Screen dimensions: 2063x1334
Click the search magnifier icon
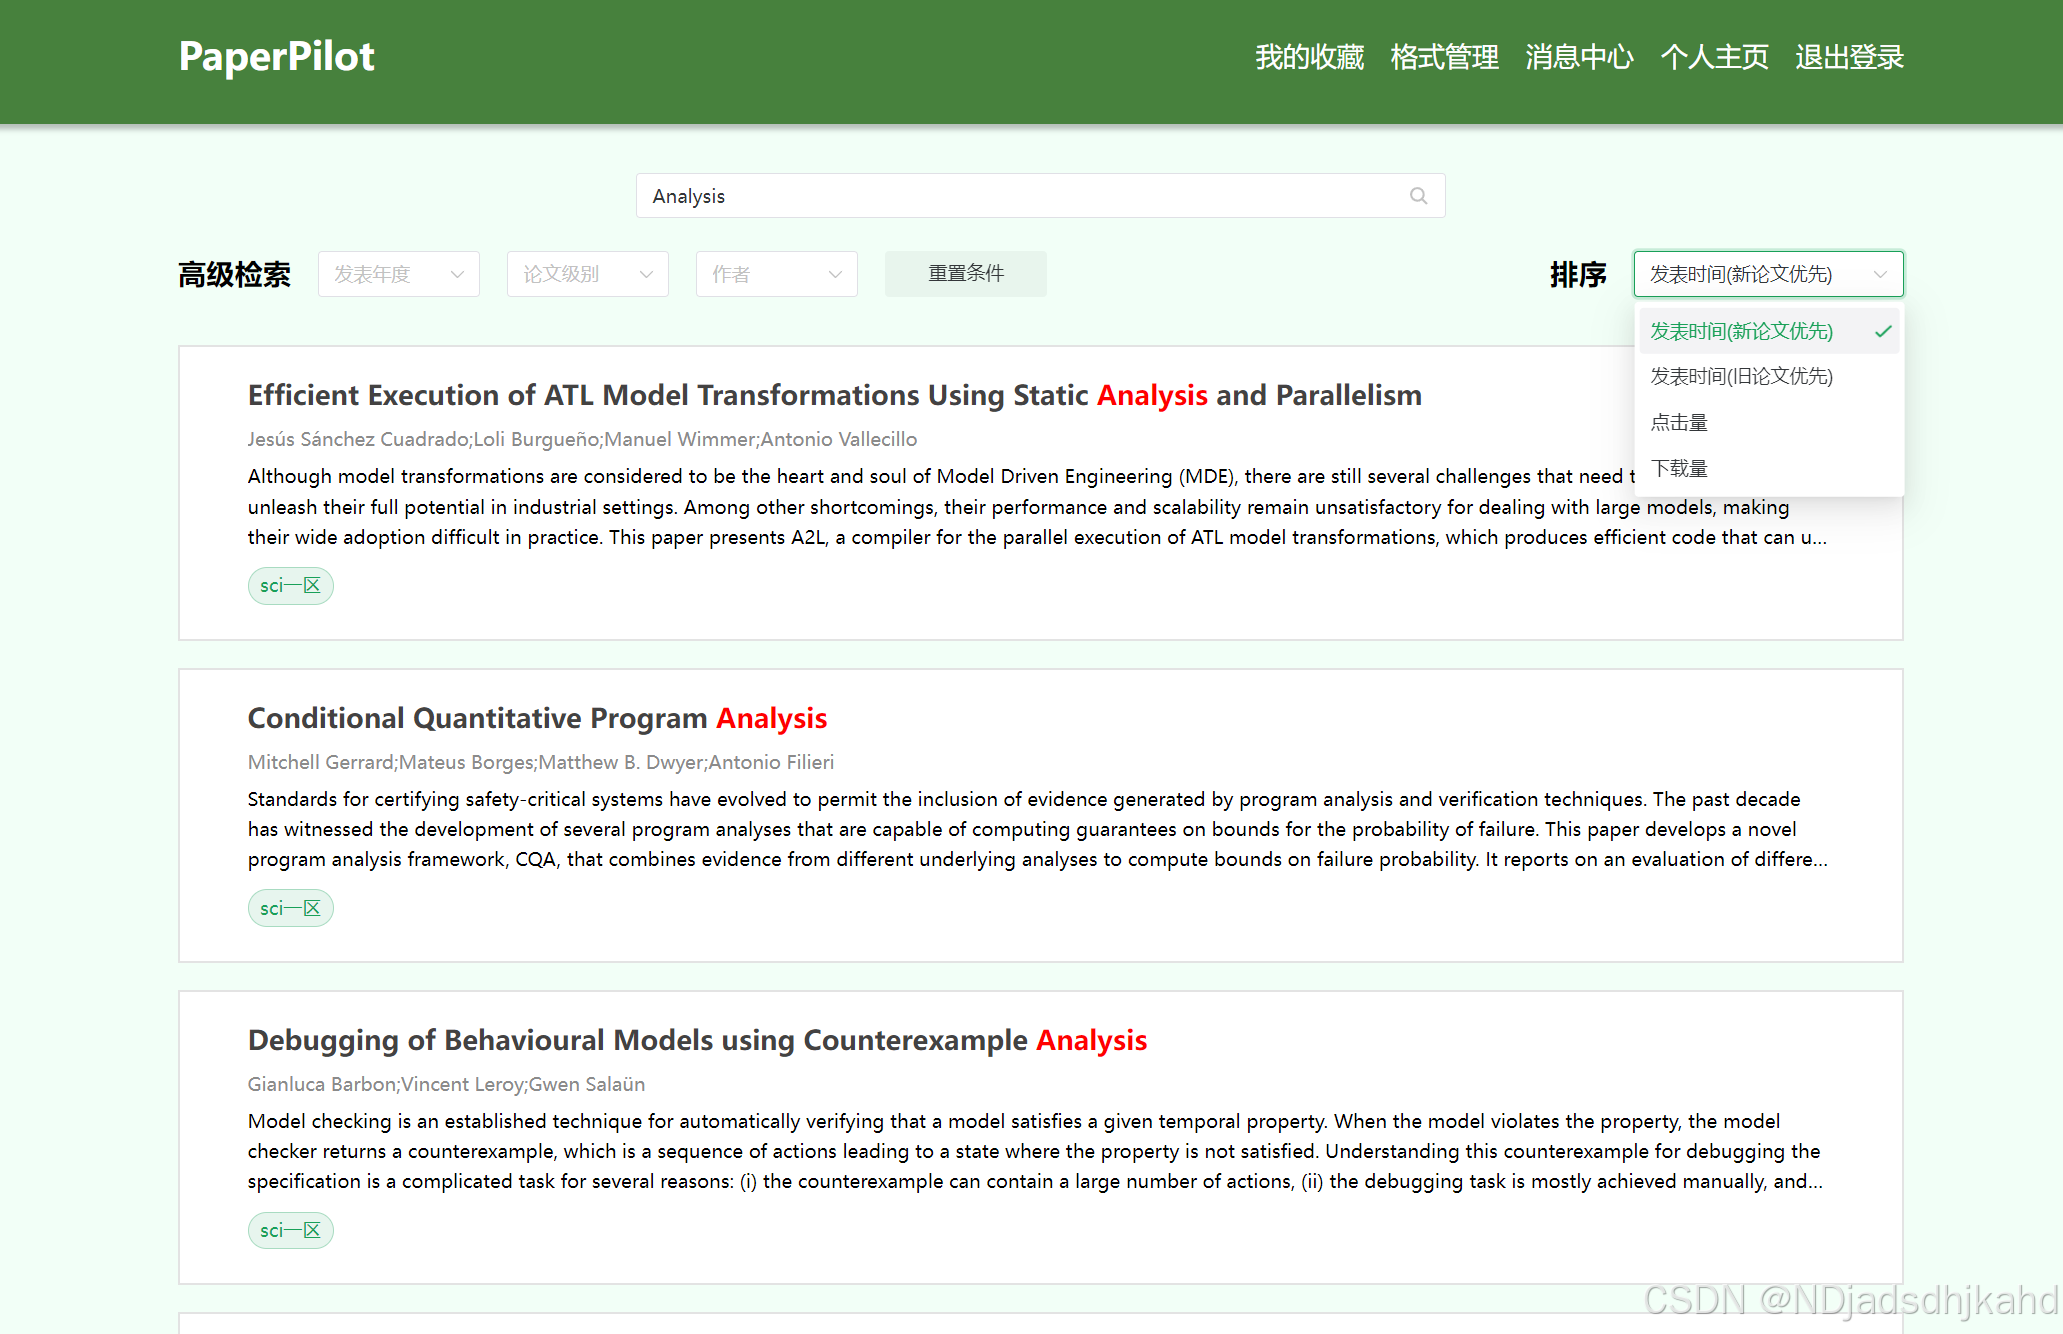pos(1418,196)
